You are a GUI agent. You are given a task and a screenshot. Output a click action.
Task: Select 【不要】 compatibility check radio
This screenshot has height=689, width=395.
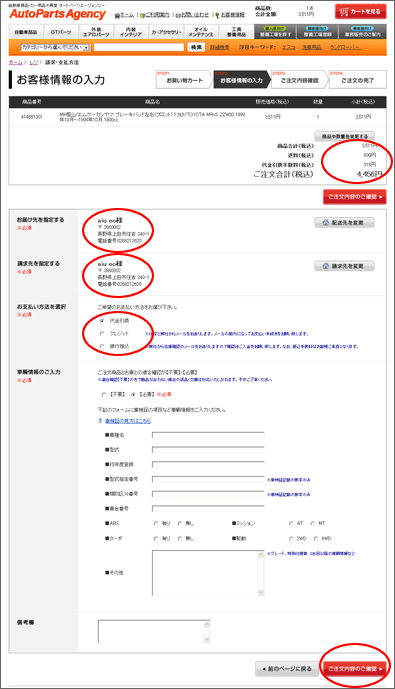point(104,395)
